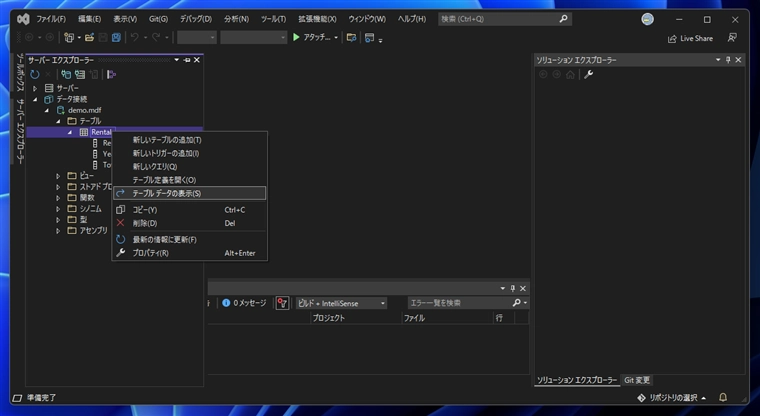Image resolution: width=760 pixels, height=416 pixels.
Task: Select コピー(Y) in context menu
Action: [190, 210]
